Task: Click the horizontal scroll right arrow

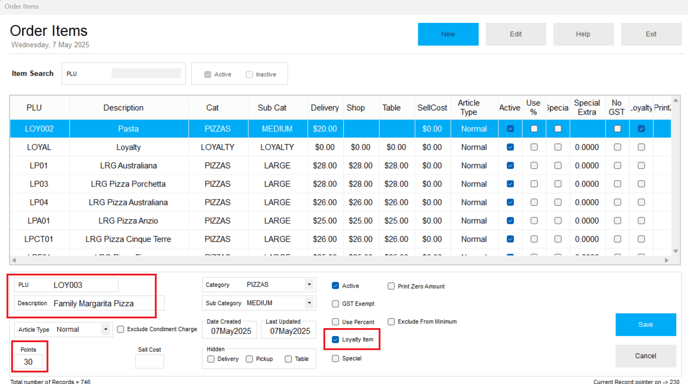Action: click(x=666, y=260)
